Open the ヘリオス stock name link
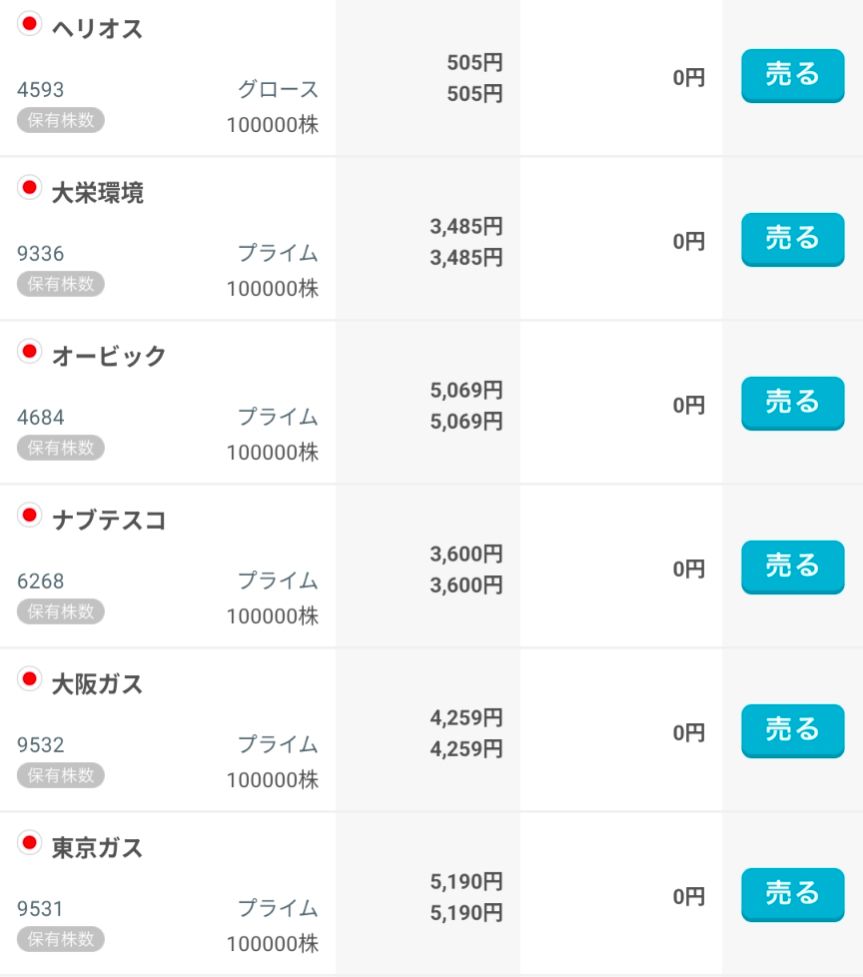This screenshot has width=863, height=977. [97, 29]
